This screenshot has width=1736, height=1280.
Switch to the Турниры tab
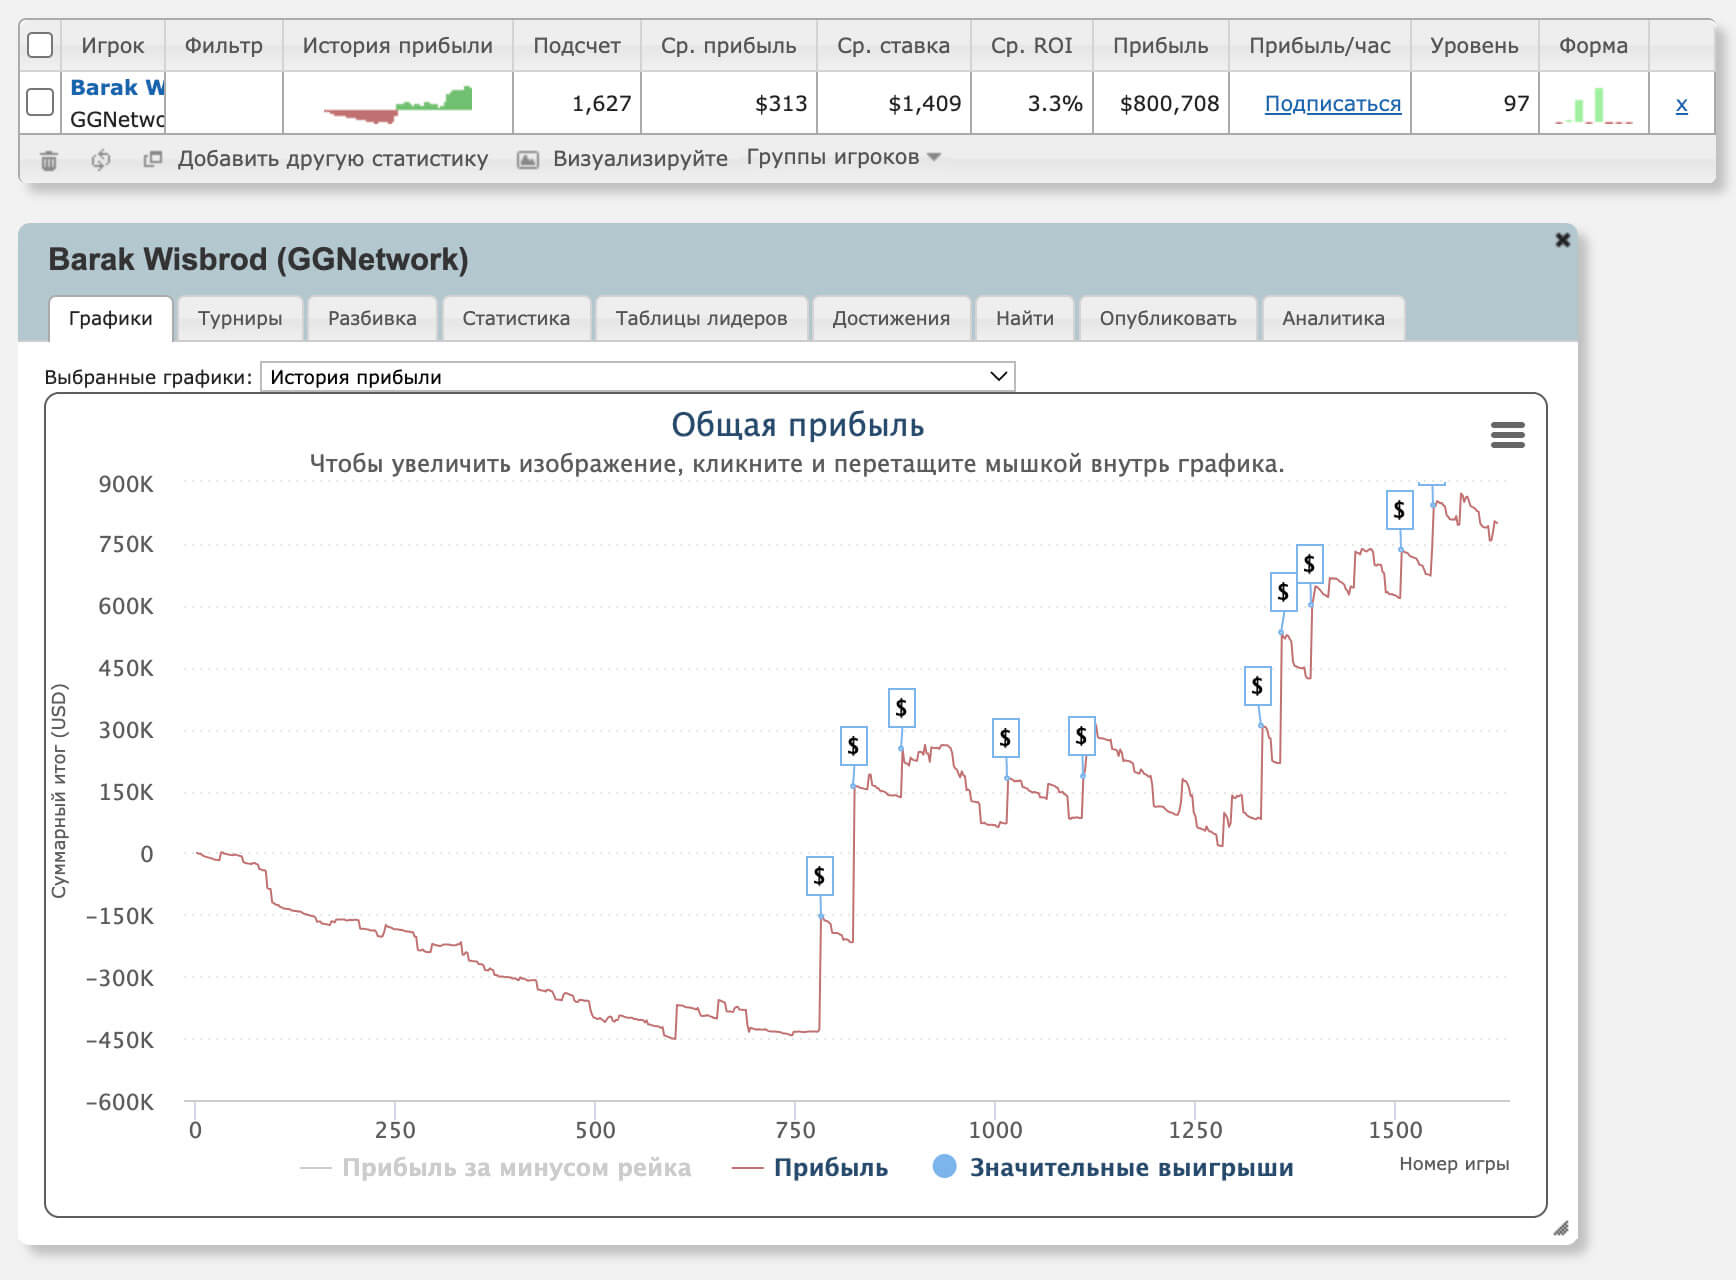click(x=240, y=319)
